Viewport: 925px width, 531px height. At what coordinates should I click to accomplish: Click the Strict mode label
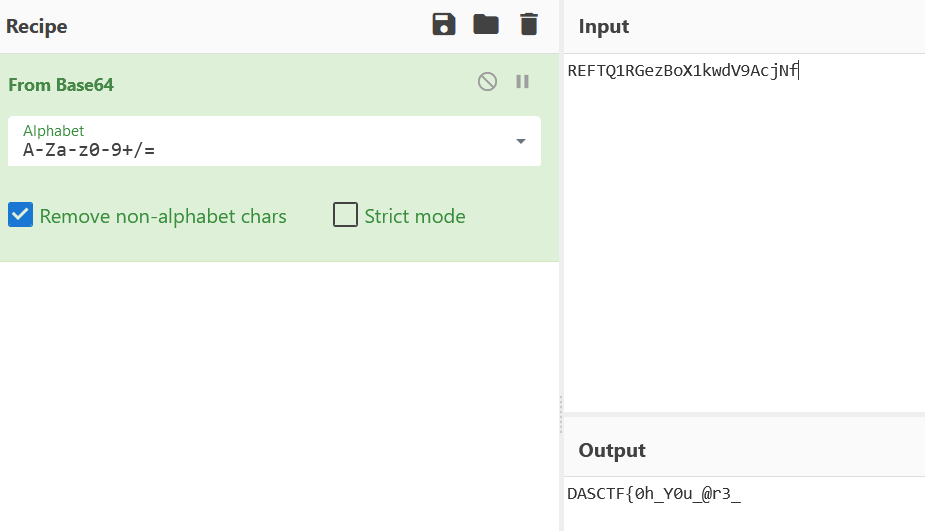tap(415, 216)
